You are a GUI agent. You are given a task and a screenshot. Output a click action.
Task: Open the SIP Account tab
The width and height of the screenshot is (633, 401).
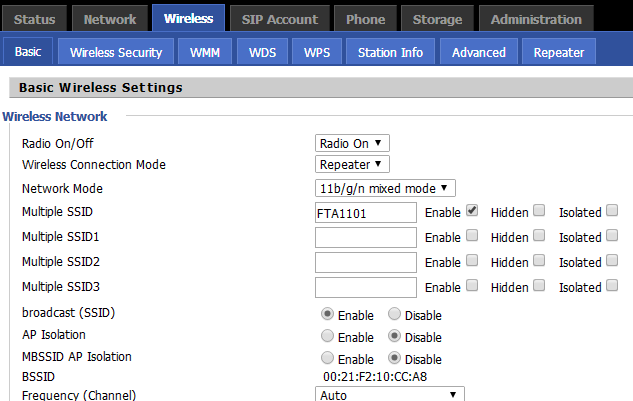point(279,19)
